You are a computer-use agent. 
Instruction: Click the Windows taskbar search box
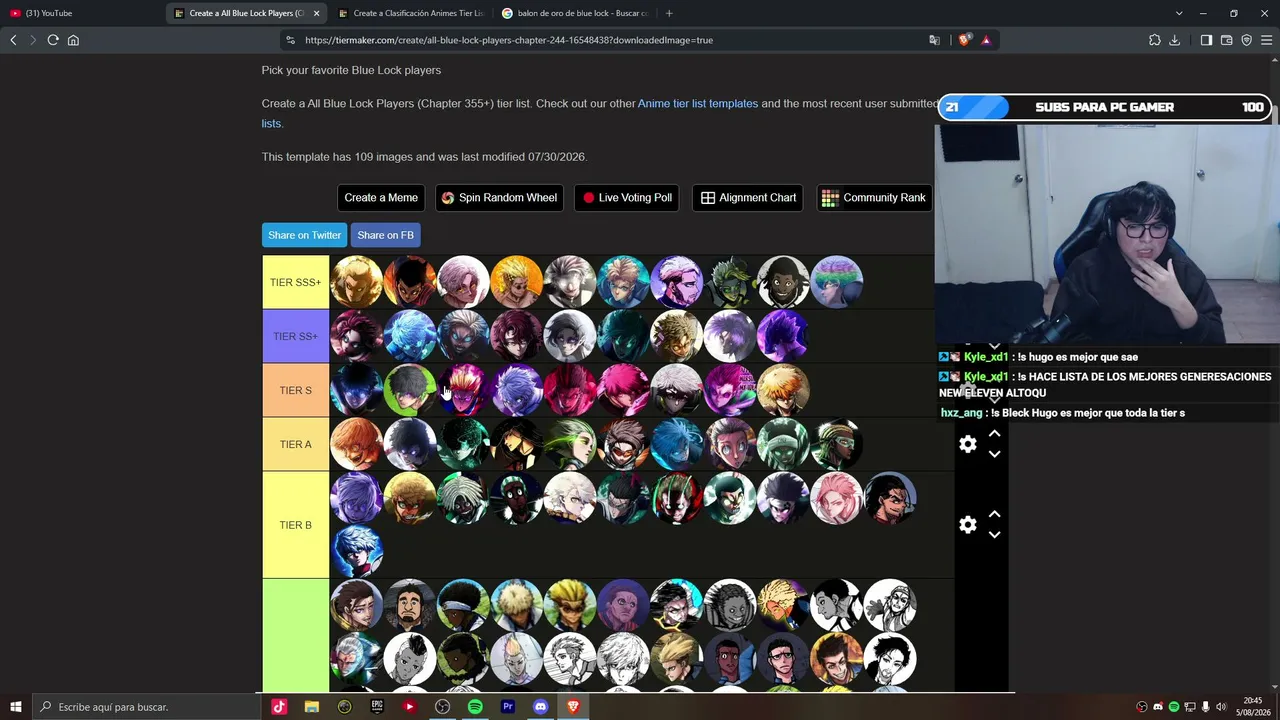(x=146, y=707)
